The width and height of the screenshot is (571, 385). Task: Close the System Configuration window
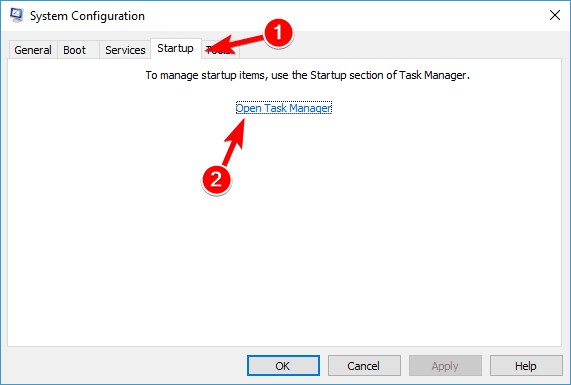pyautogui.click(x=555, y=15)
